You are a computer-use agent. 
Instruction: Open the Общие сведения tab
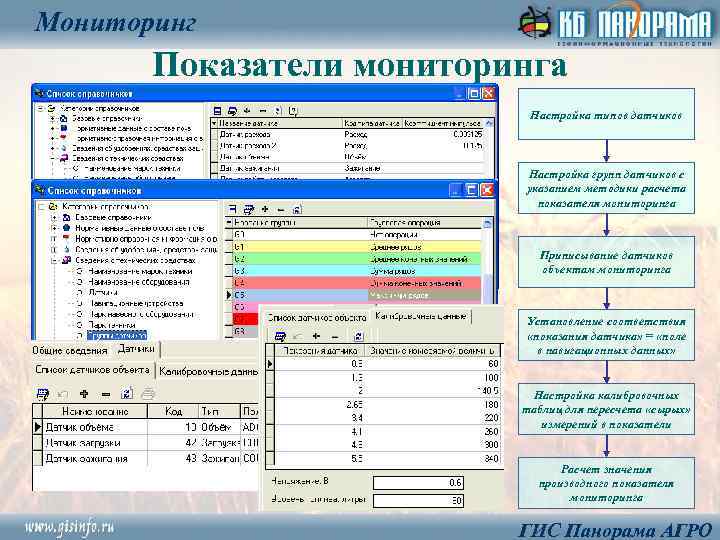click(x=69, y=350)
